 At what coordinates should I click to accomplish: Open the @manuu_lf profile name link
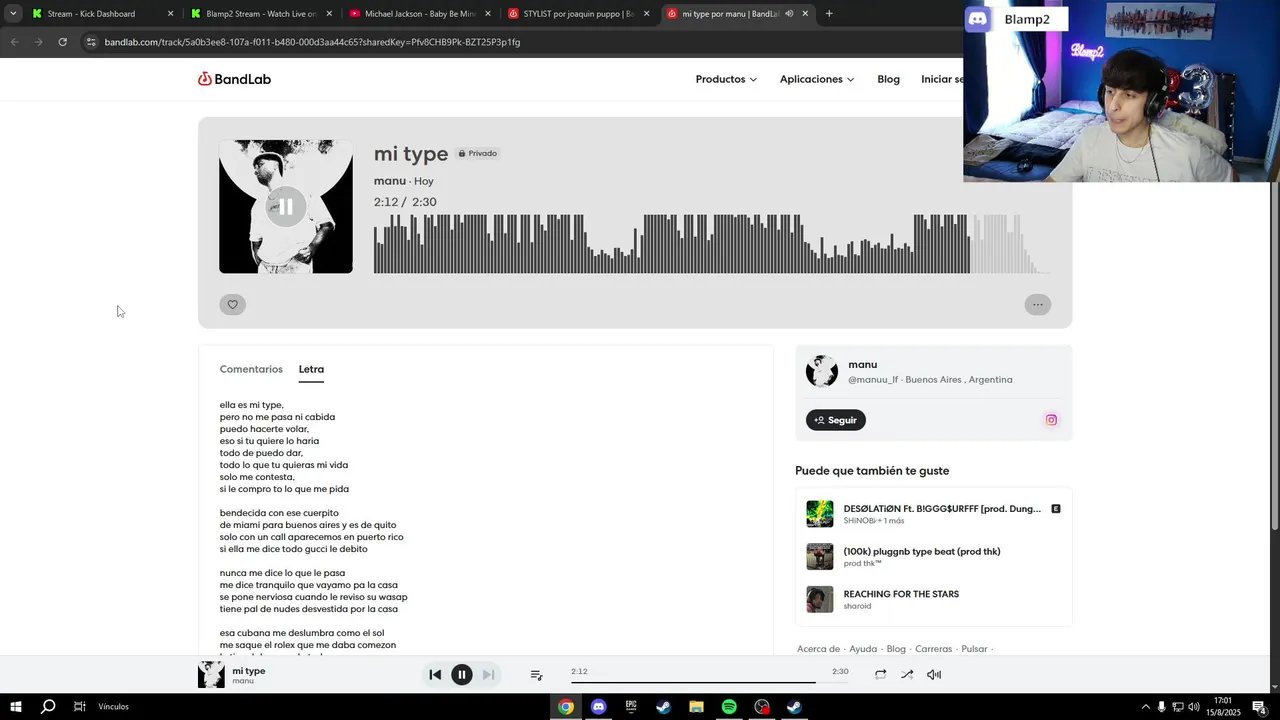[873, 380]
